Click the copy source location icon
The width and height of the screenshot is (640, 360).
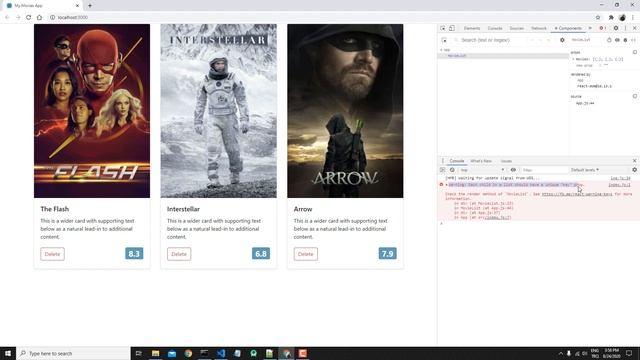(x=635, y=96)
